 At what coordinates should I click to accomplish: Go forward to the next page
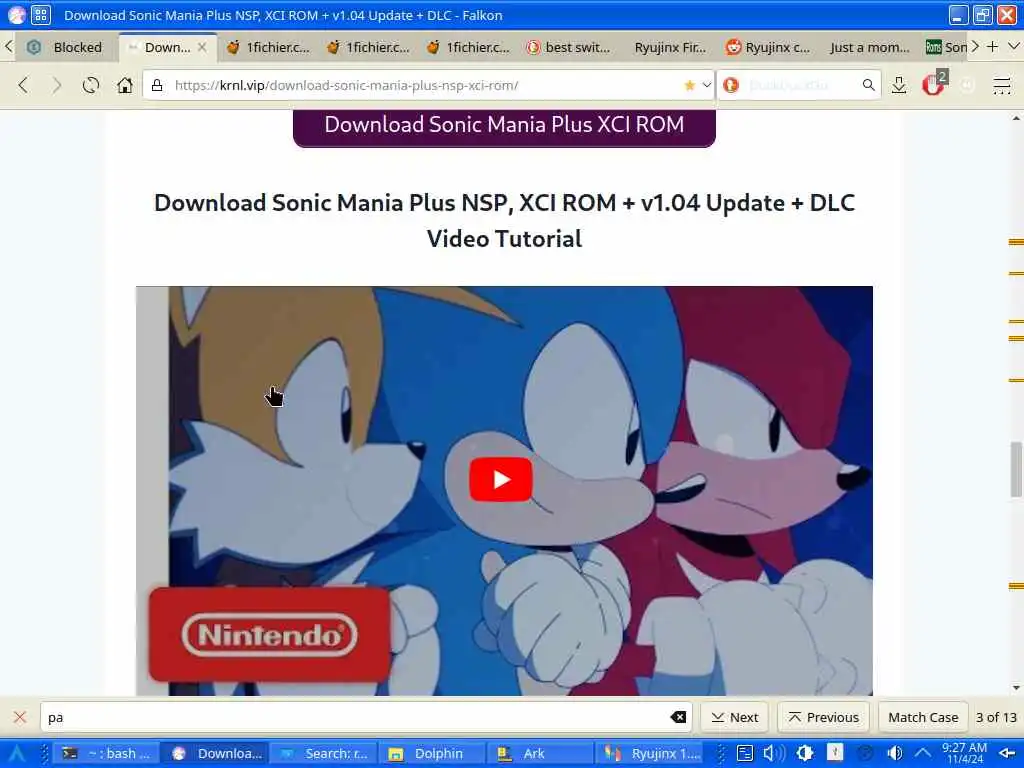click(x=57, y=85)
